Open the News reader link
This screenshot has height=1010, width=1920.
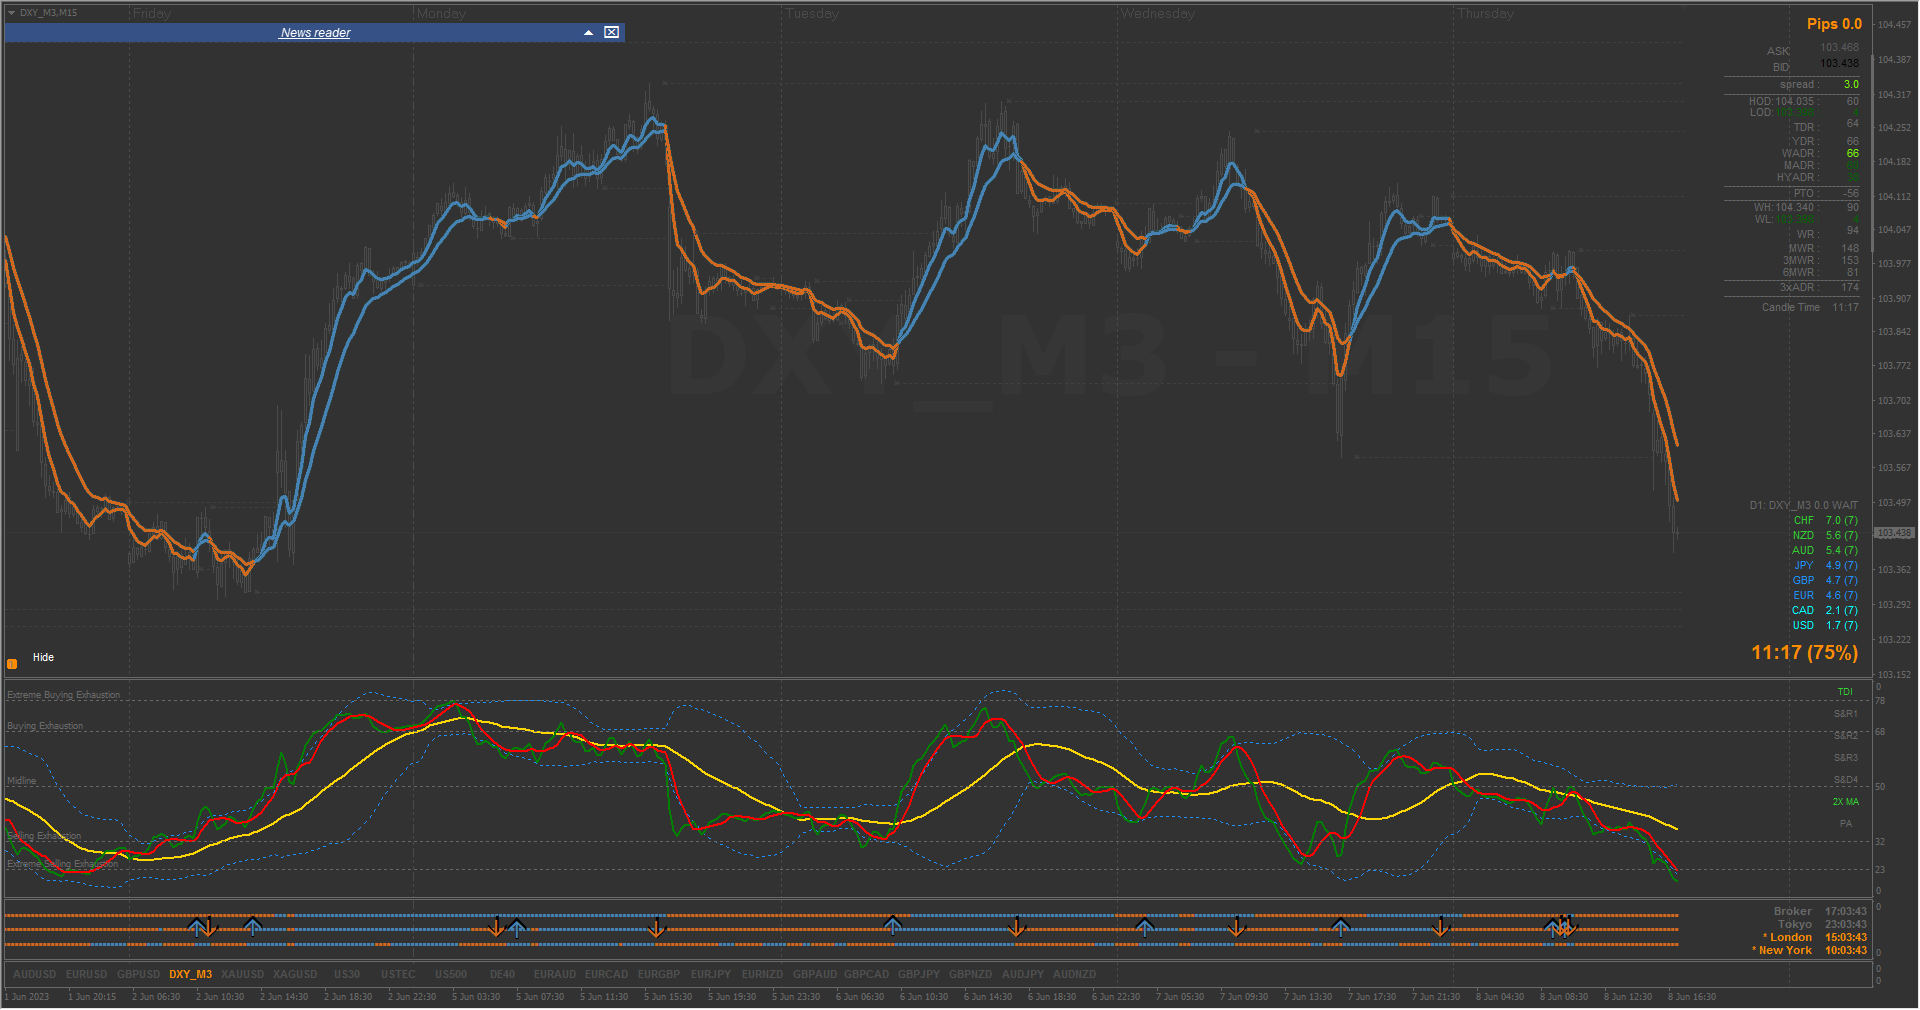(315, 33)
